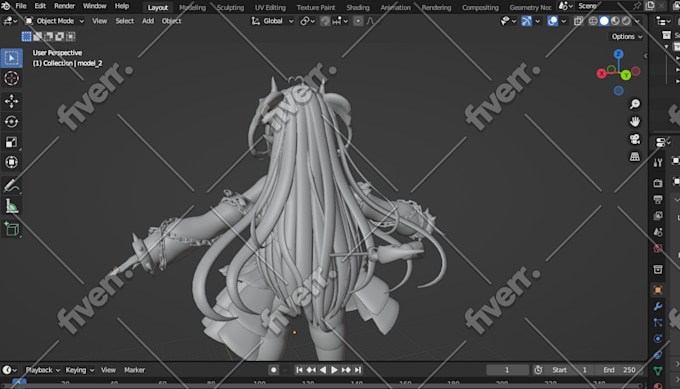Open viewport Options dropdown
The width and height of the screenshot is (680, 389).
(627, 36)
